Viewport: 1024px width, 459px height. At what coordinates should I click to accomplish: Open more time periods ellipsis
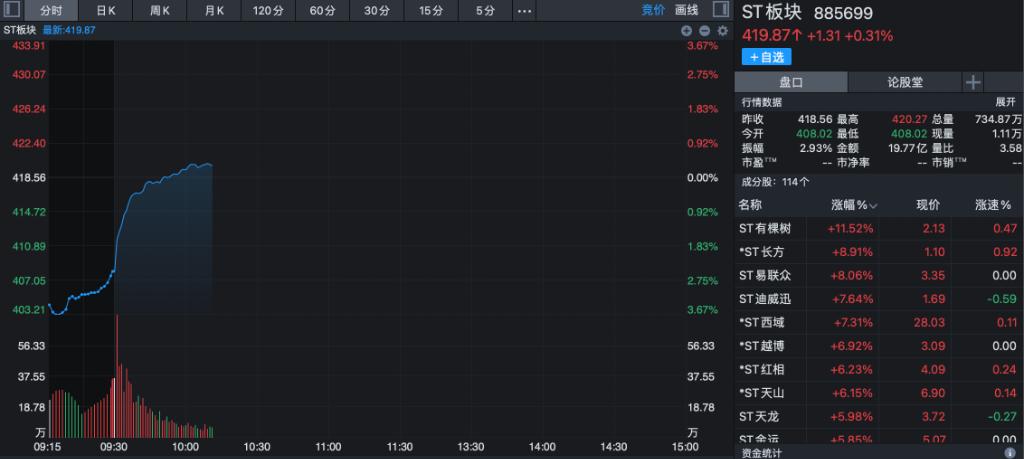pyautogui.click(x=524, y=10)
